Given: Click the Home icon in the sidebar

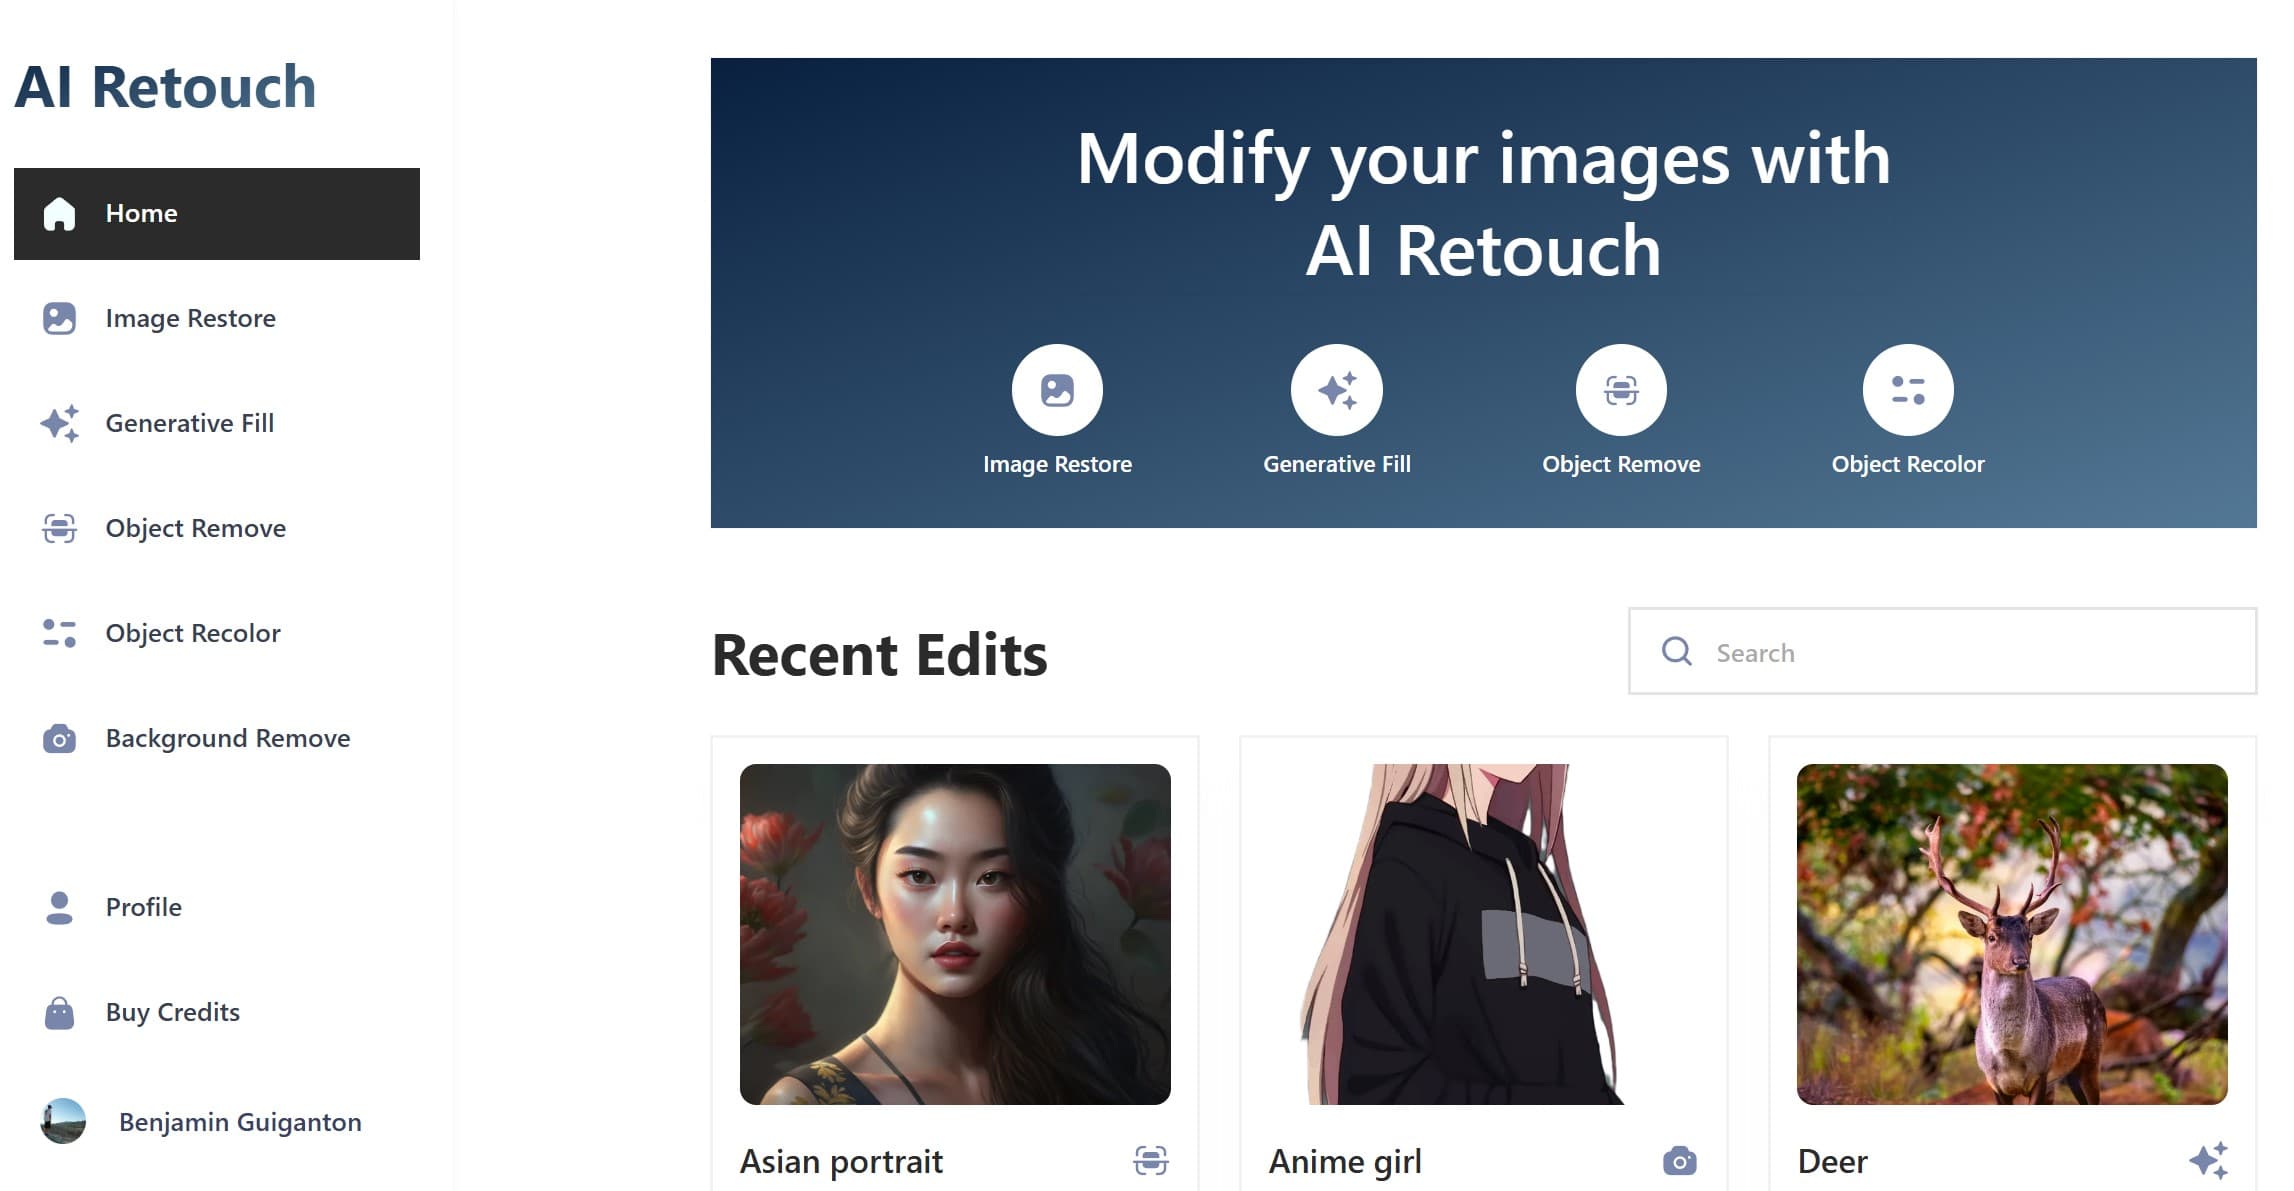Looking at the screenshot, I should [60, 213].
